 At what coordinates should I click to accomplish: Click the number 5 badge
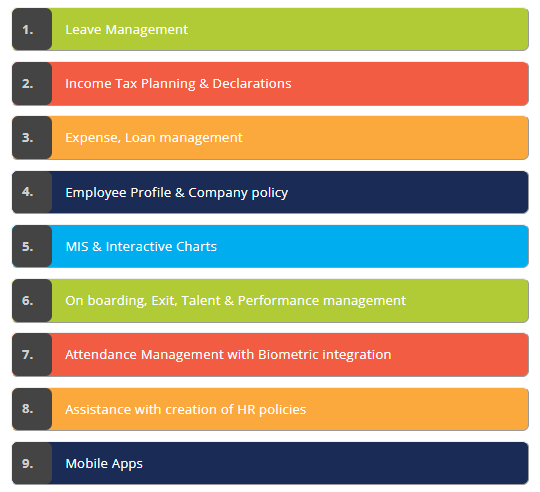[32, 246]
